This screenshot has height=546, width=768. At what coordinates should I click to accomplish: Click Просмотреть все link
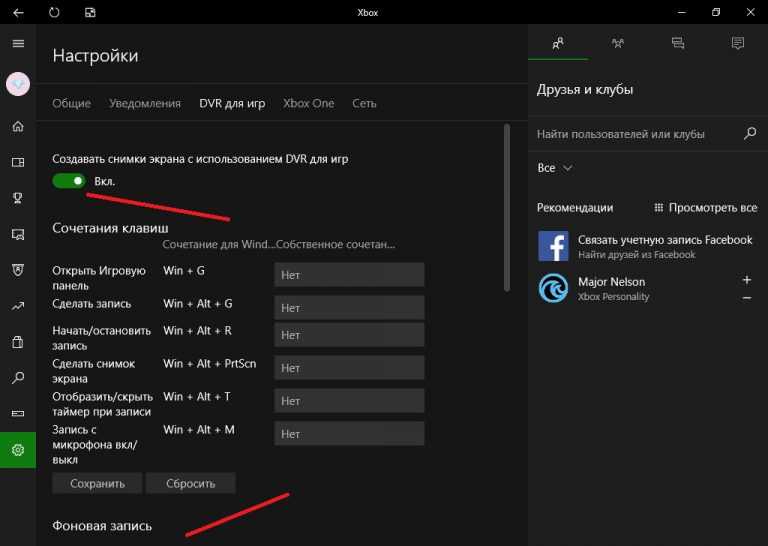706,208
